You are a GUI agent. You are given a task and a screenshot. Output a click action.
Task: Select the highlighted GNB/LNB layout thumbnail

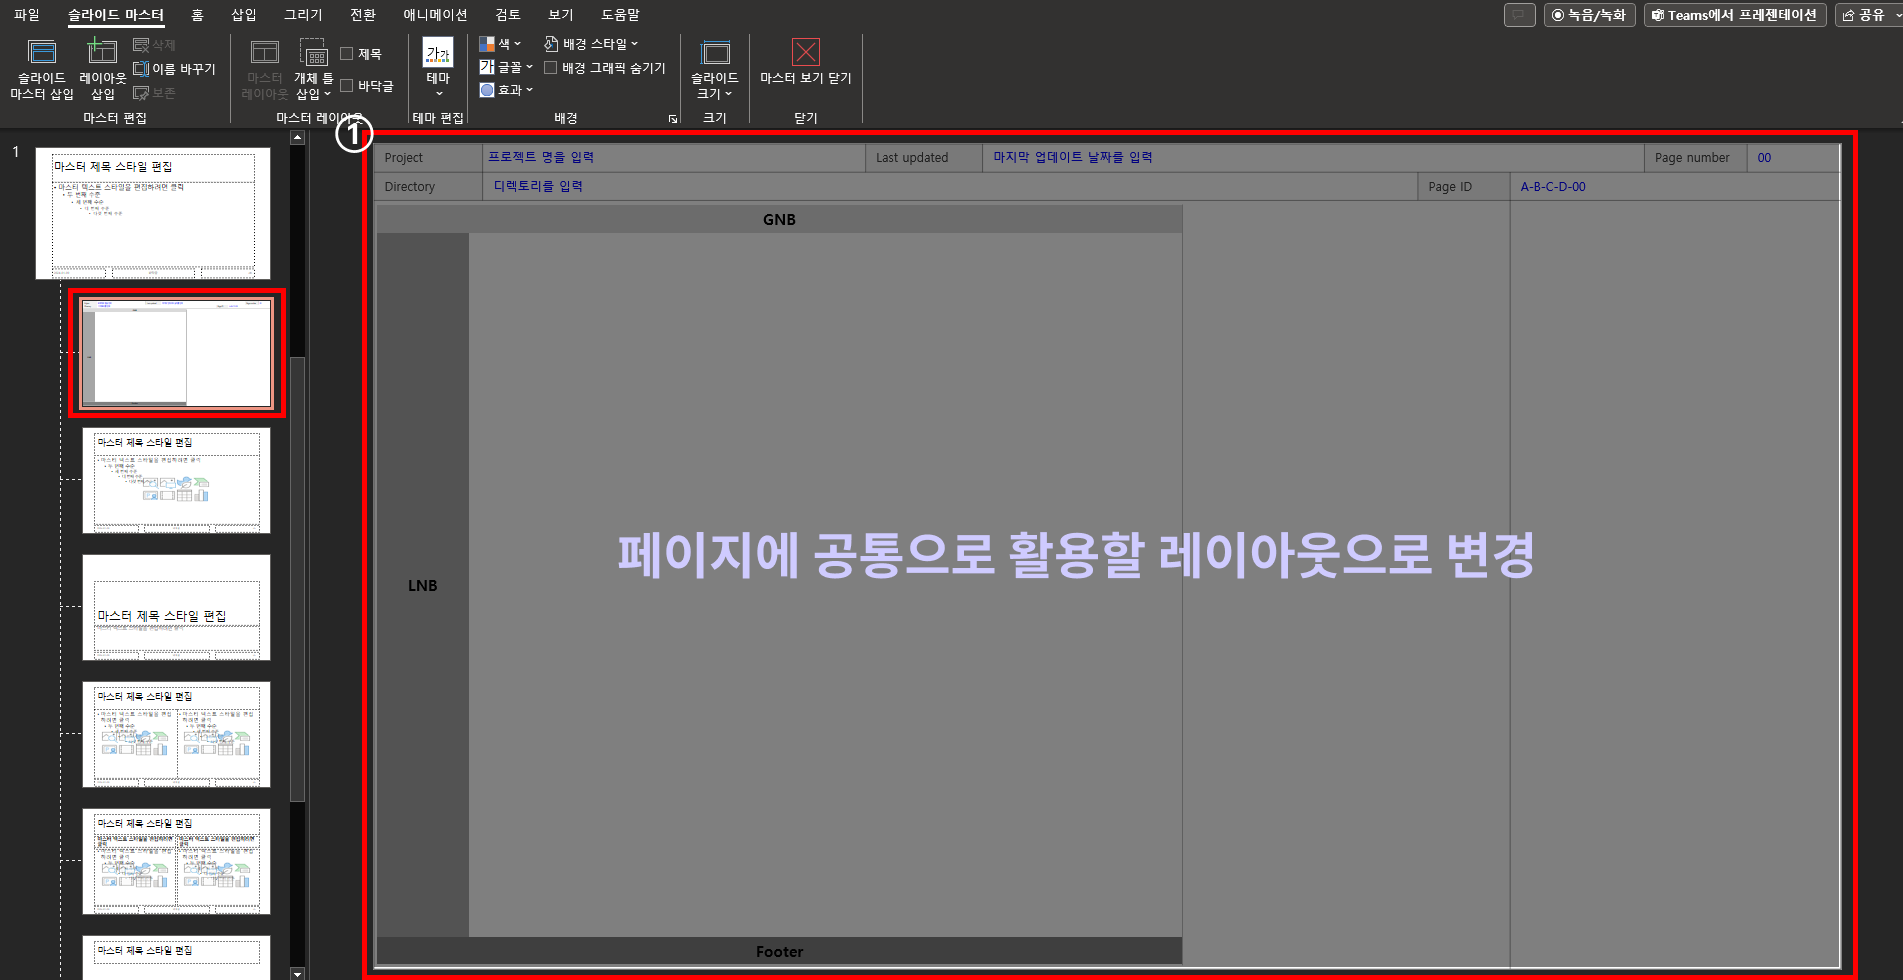tap(176, 352)
